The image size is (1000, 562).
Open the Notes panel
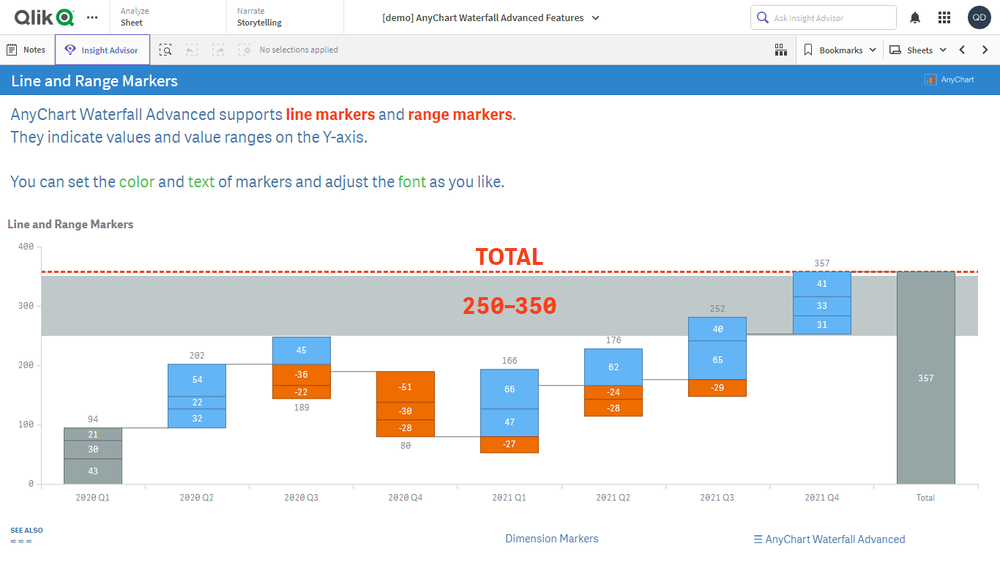[26, 50]
